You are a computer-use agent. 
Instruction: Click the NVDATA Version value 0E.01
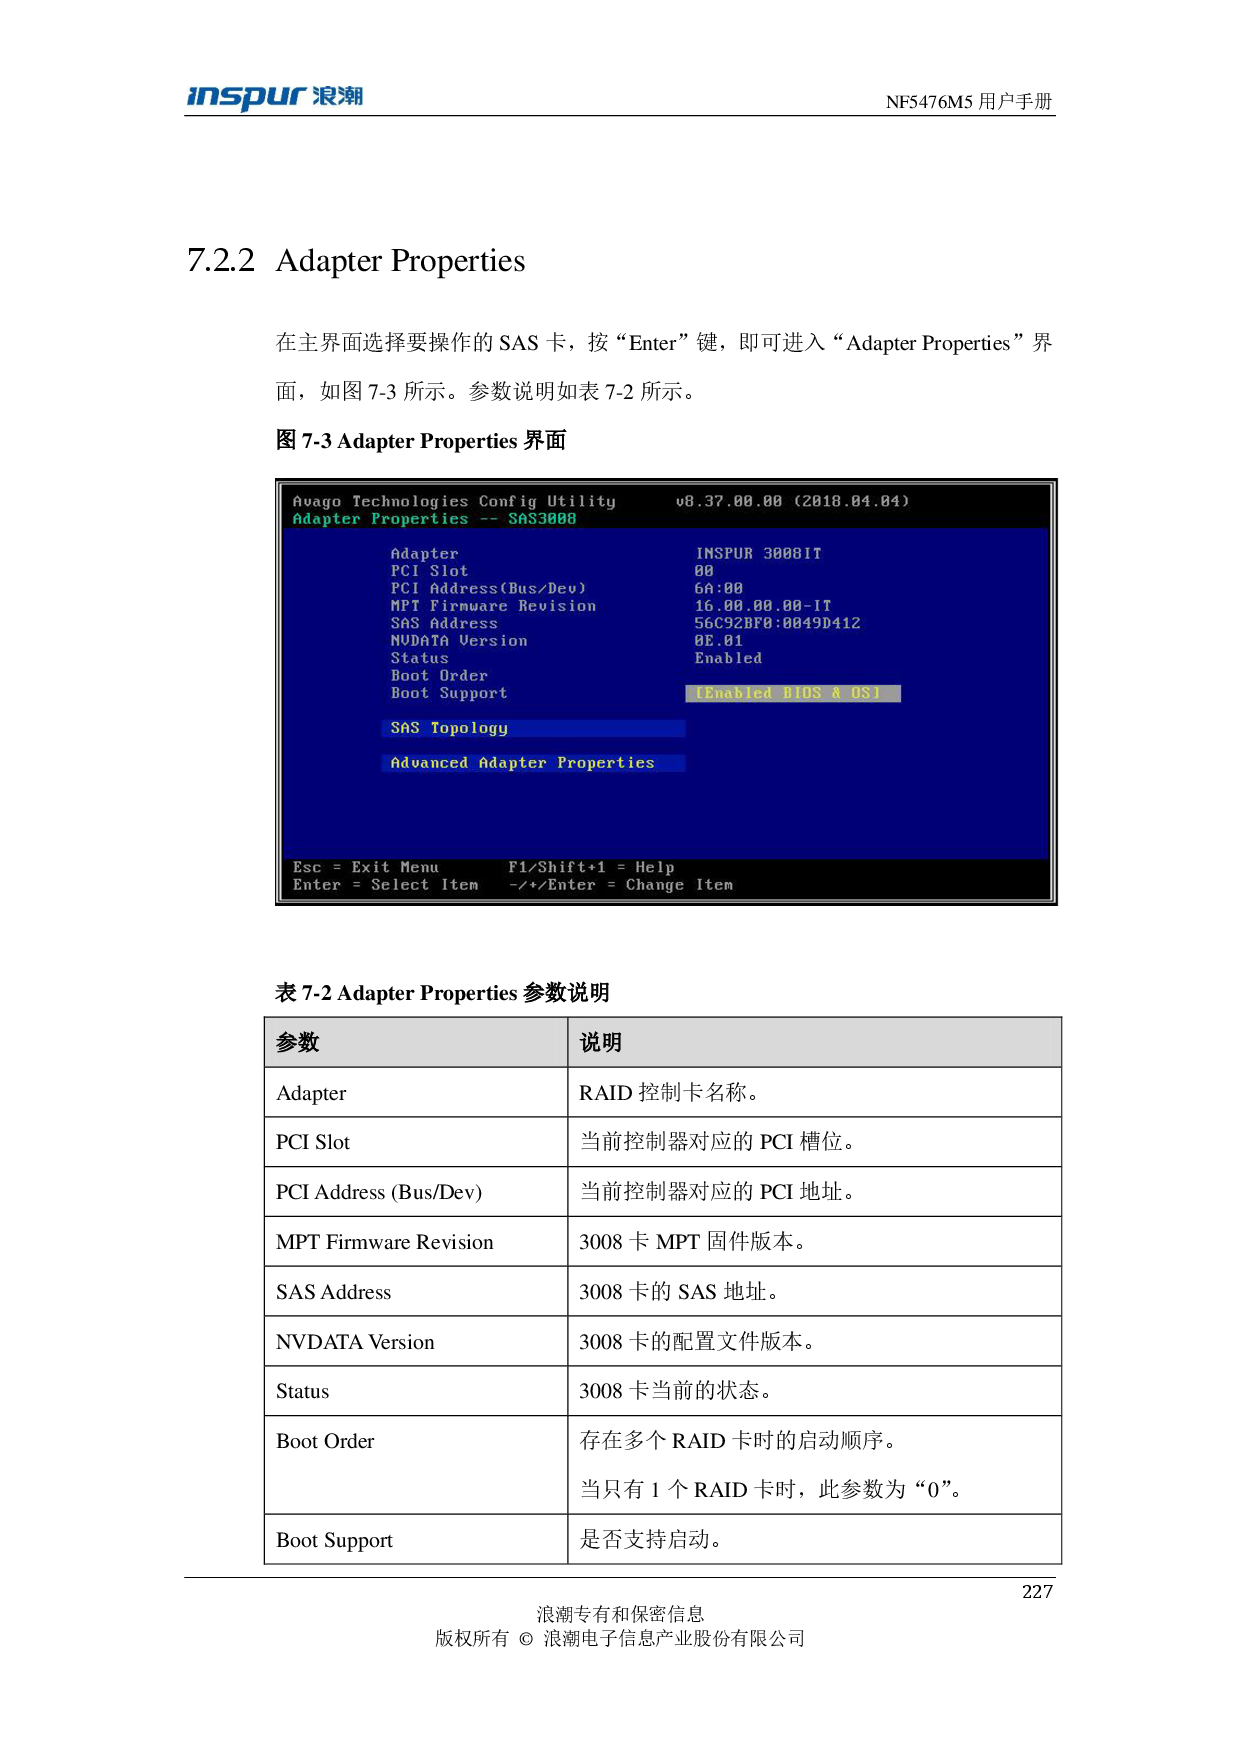pyautogui.click(x=718, y=641)
